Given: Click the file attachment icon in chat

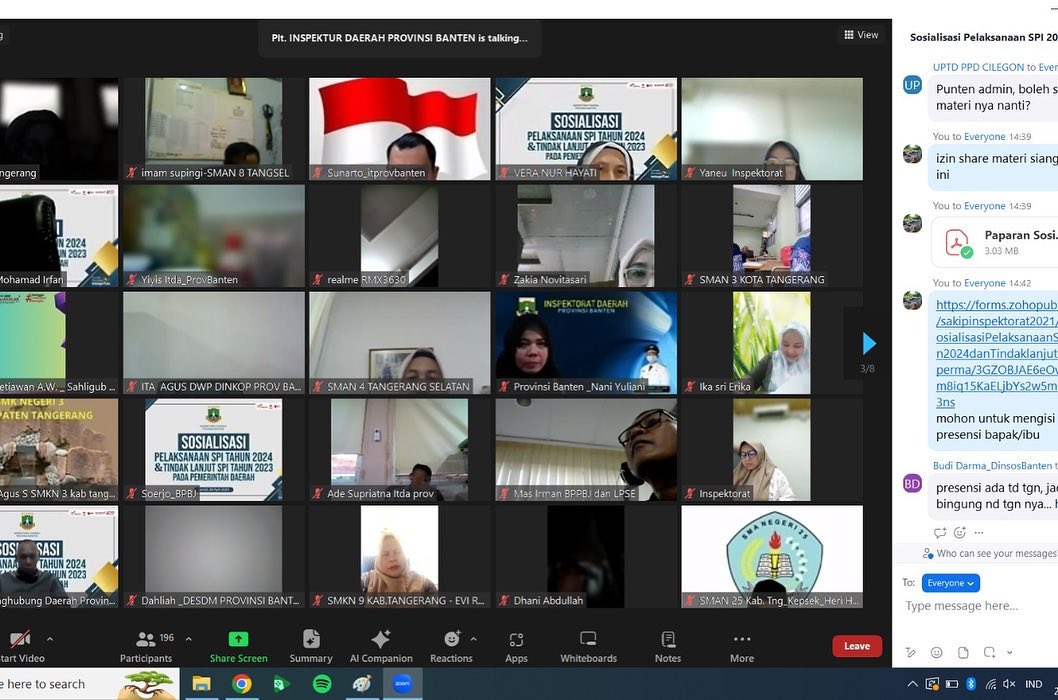Looking at the screenshot, I should [963, 652].
